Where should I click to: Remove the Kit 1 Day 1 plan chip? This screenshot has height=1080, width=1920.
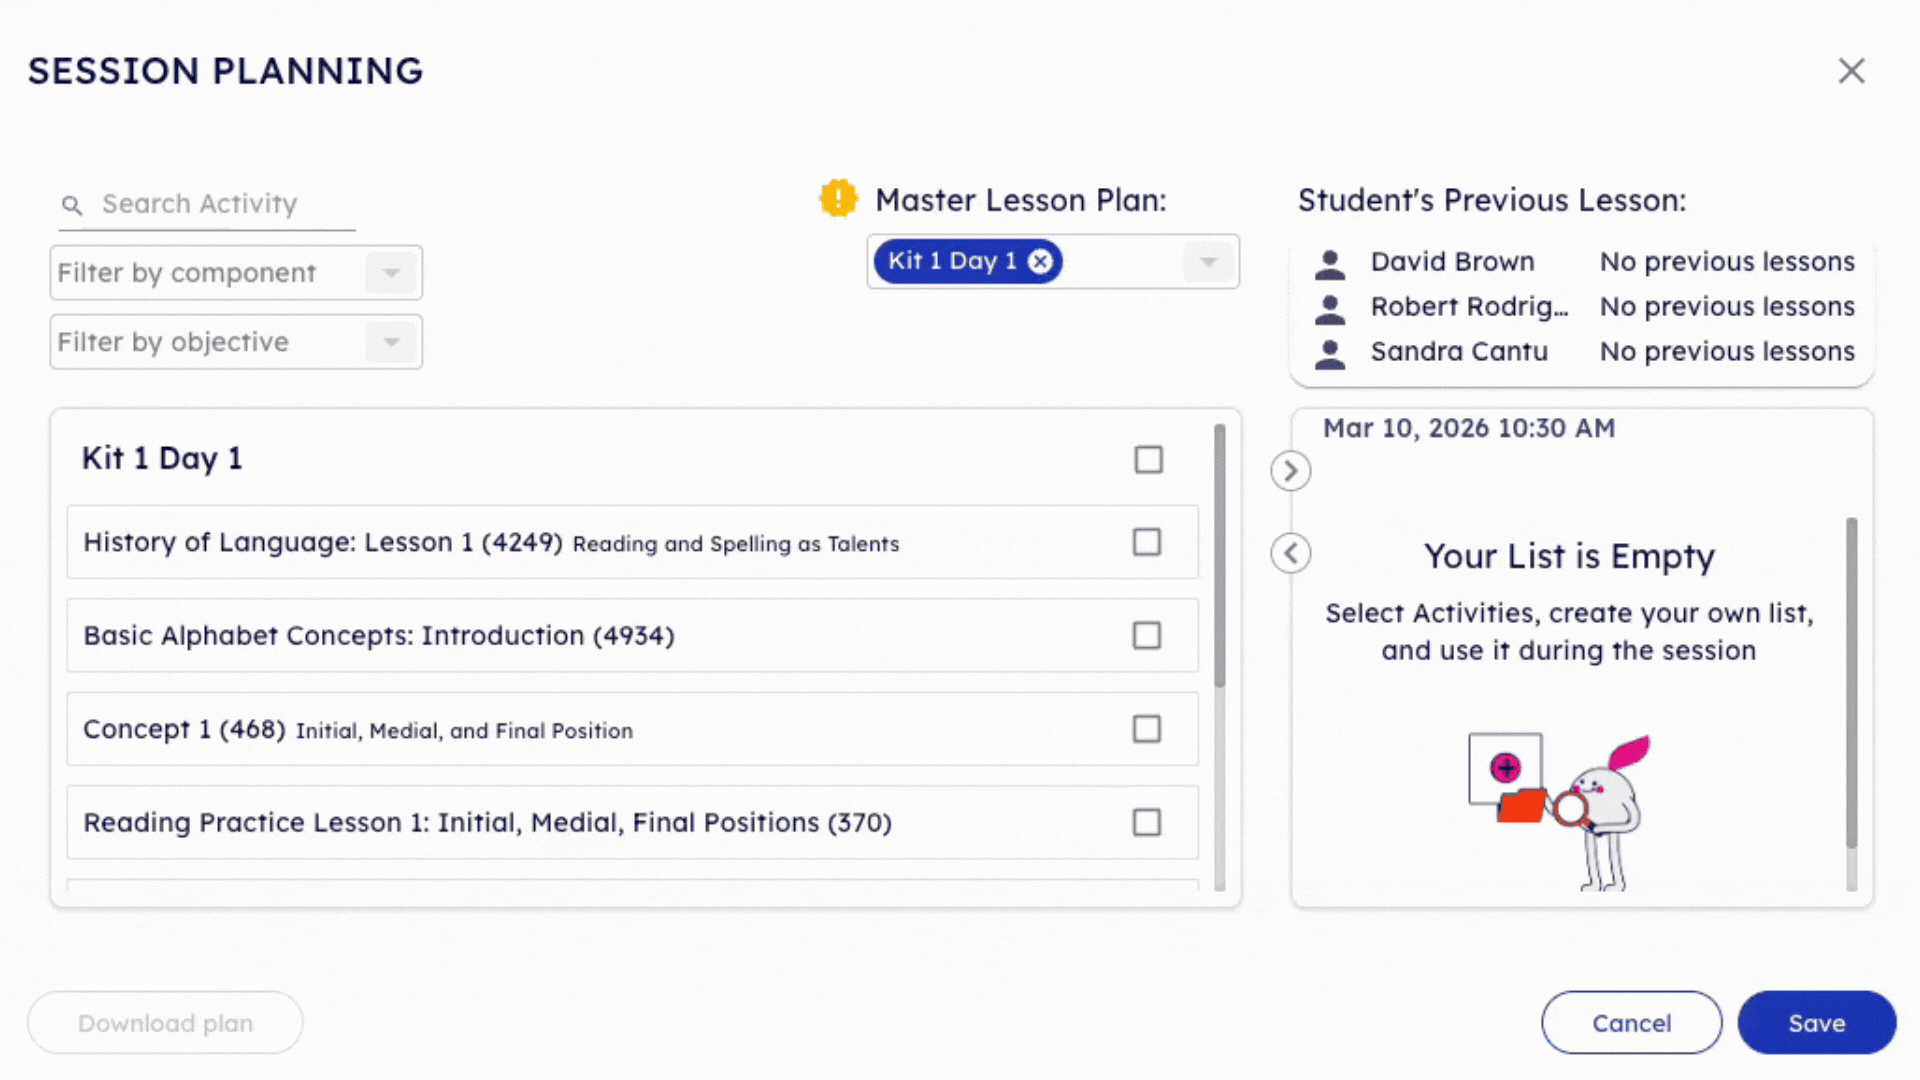(x=1040, y=261)
